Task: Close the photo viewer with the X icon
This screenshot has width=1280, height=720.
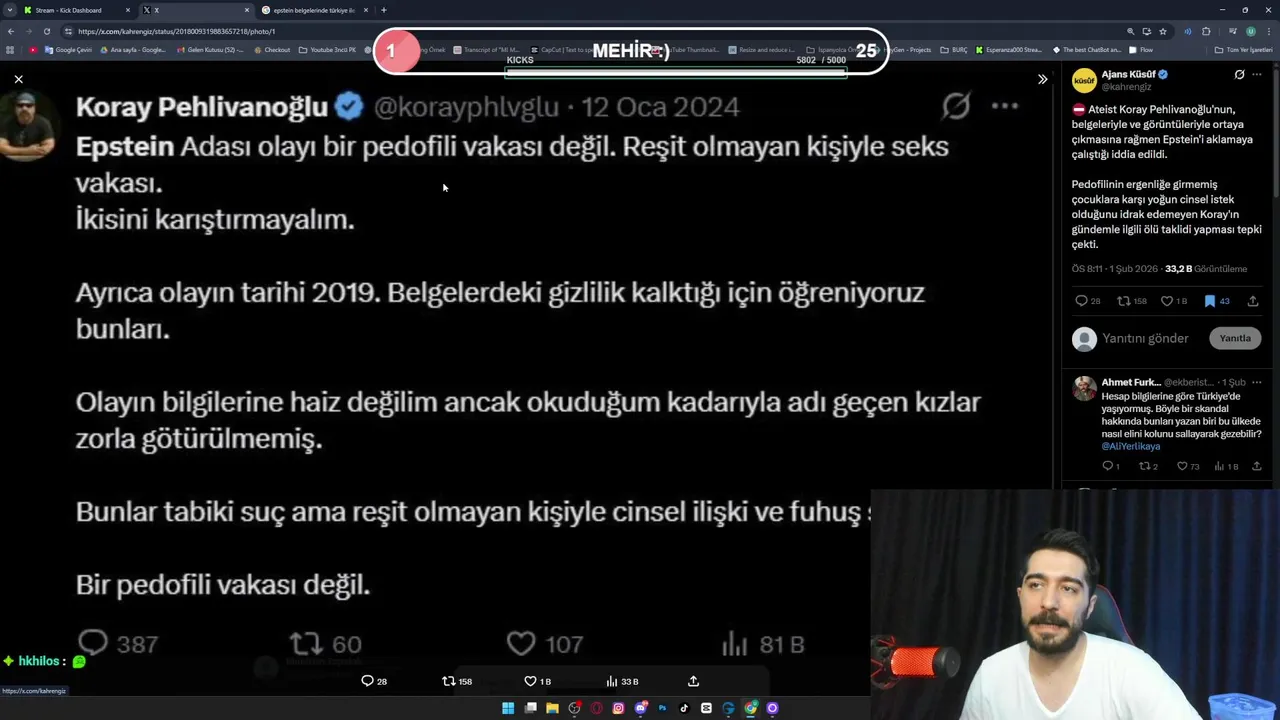Action: point(18,79)
